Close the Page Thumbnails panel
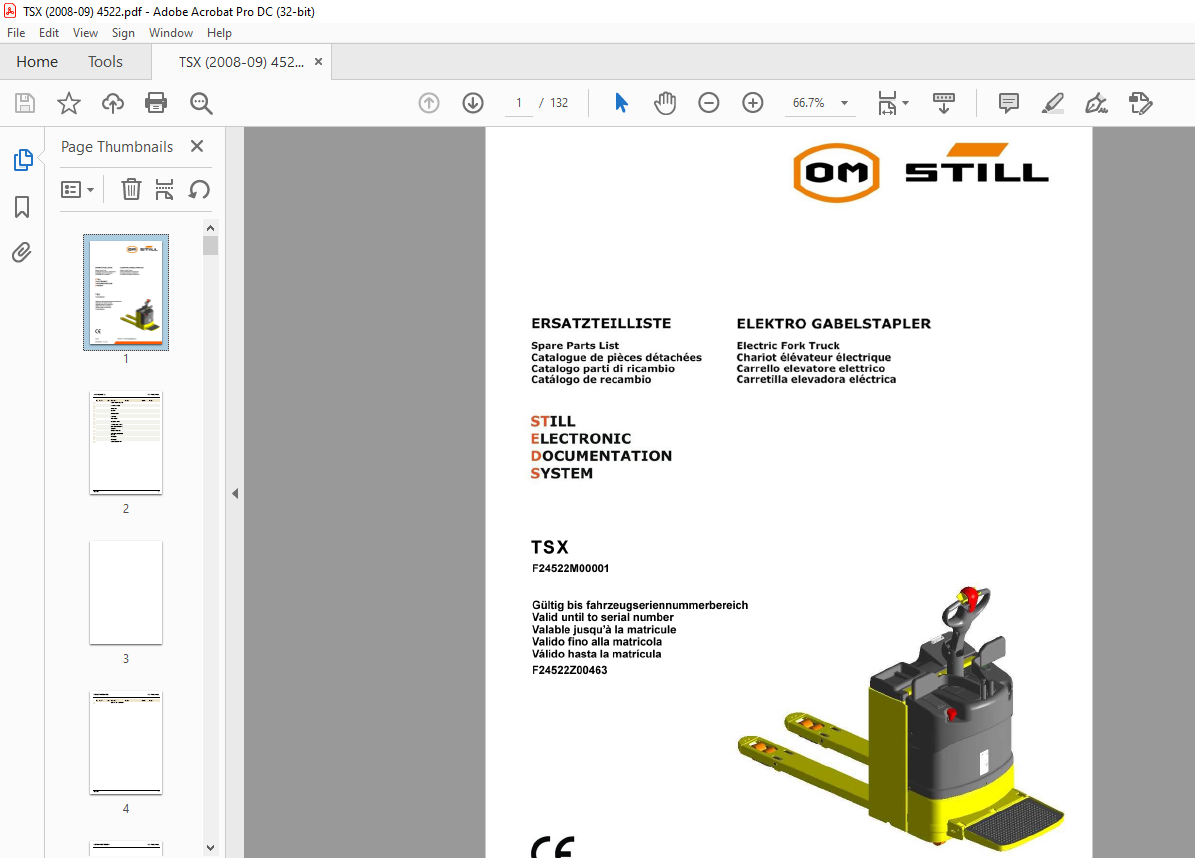The height and width of the screenshot is (858, 1195). pyautogui.click(x=197, y=146)
